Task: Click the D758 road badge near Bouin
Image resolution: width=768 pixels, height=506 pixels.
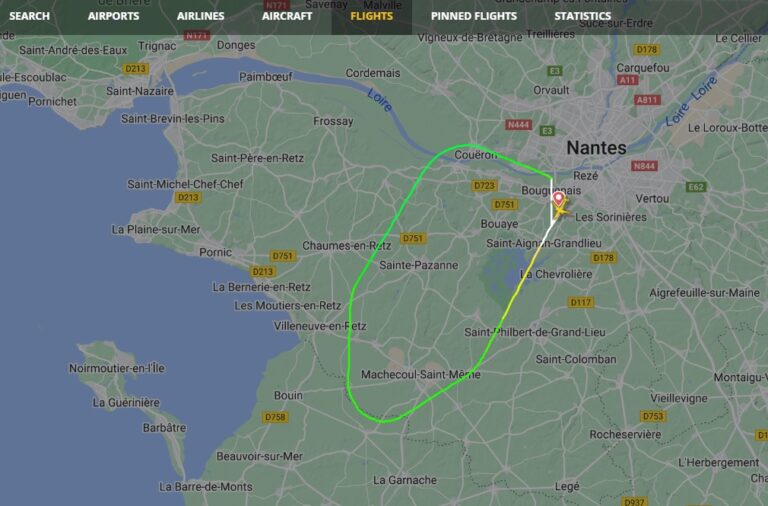Action: point(275,417)
